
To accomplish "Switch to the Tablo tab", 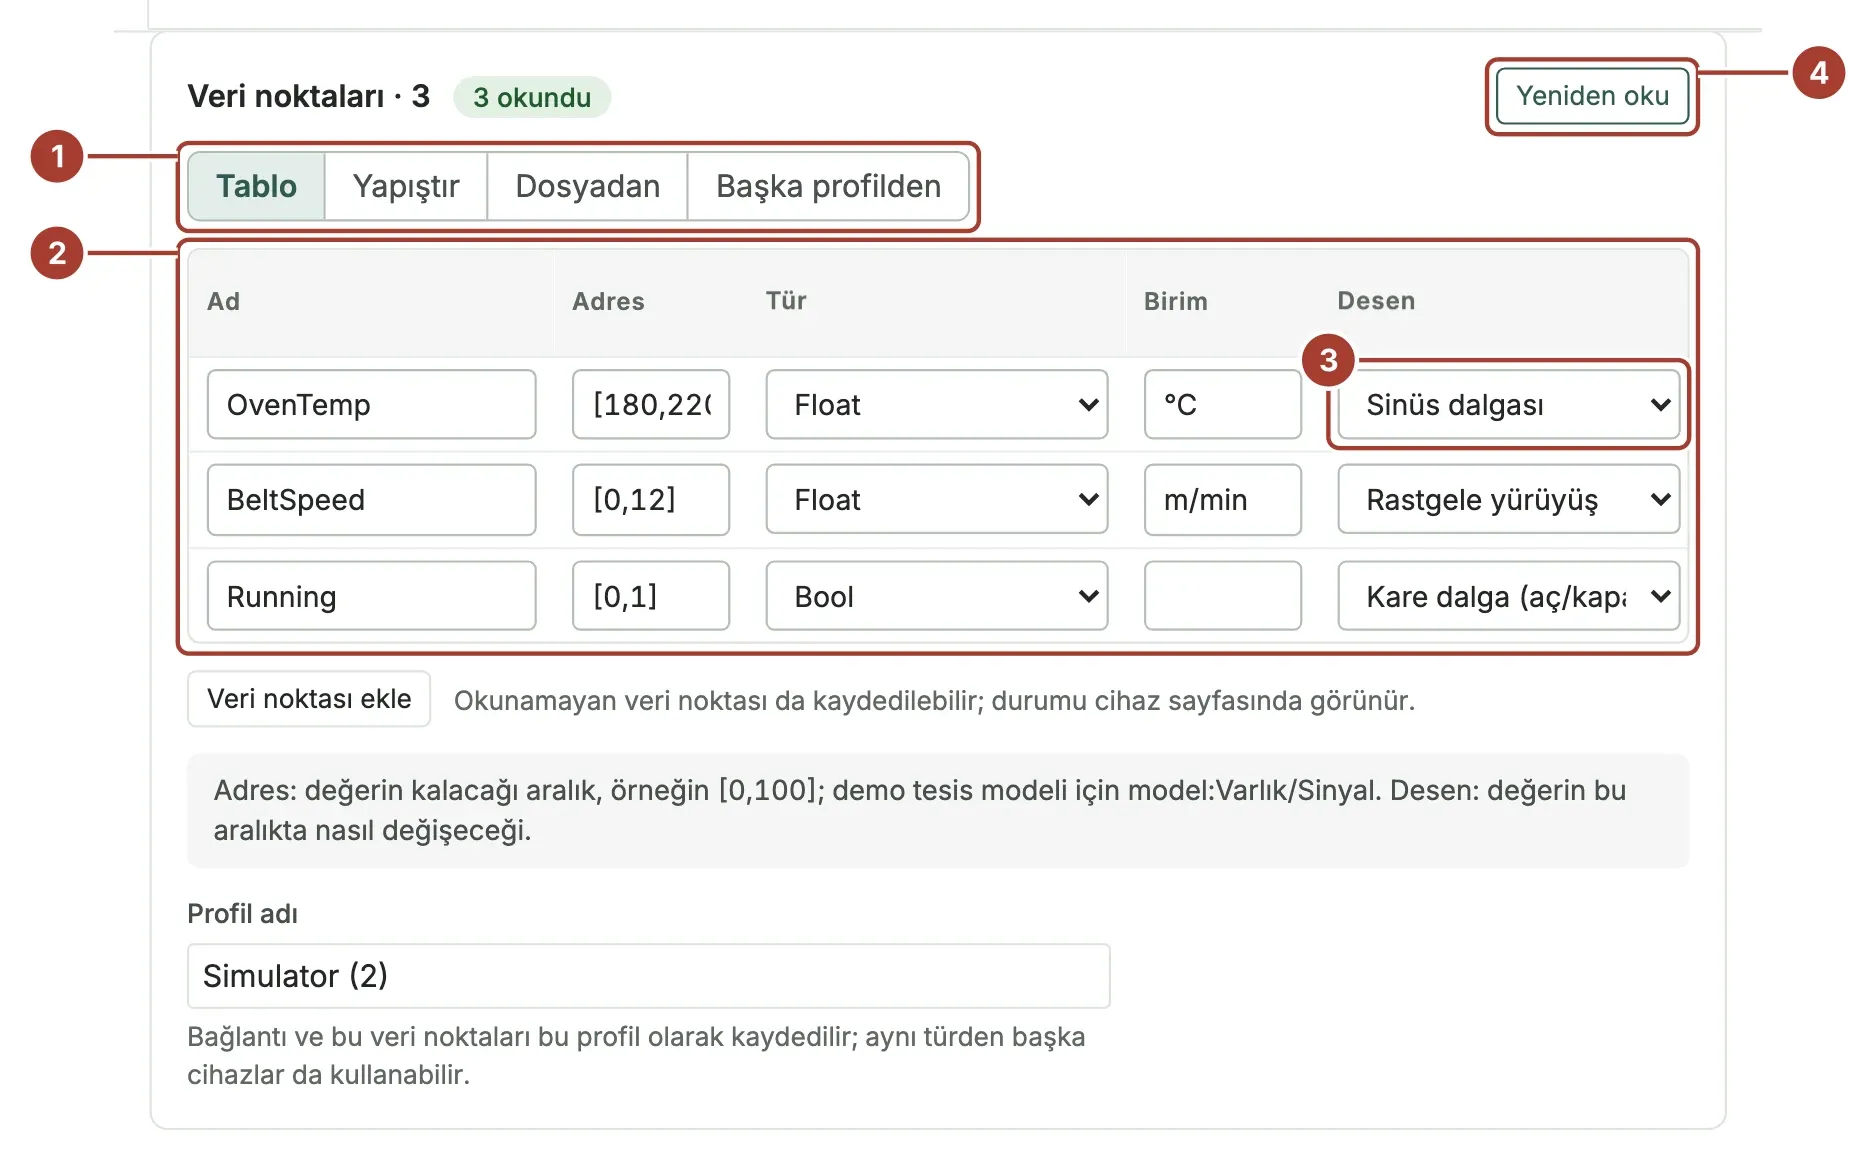I will tap(256, 186).
